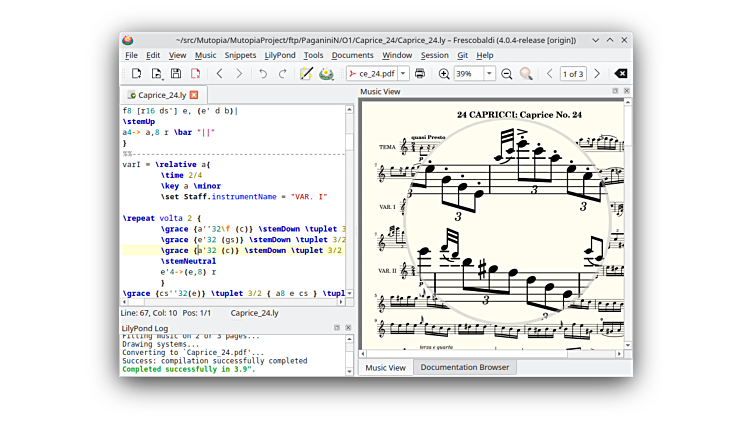This screenshot has width=752, height=423.
Task: Click the Zoom In magnifier
Action: 444,74
